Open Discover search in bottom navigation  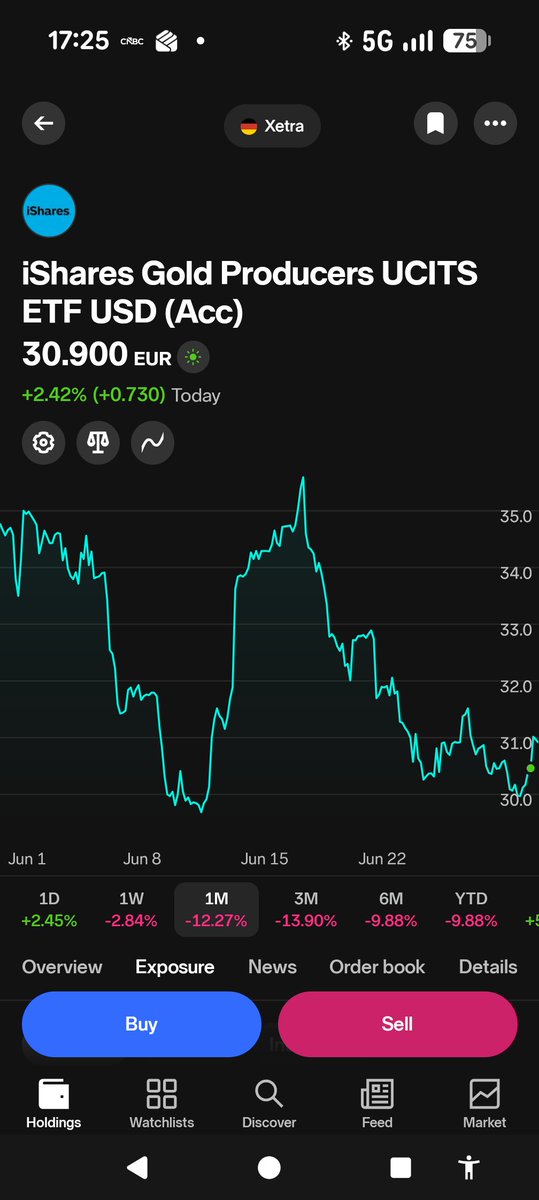(269, 1103)
